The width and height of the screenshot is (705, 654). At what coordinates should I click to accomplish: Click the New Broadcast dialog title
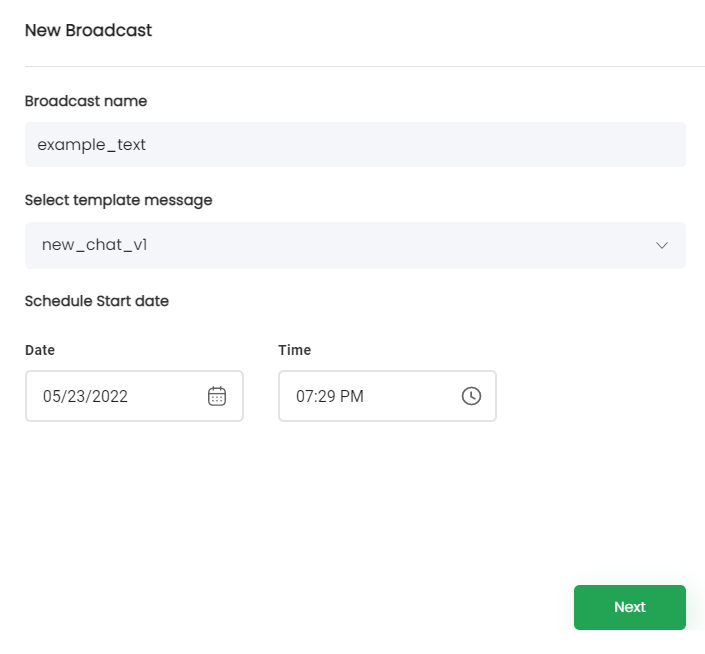point(88,30)
